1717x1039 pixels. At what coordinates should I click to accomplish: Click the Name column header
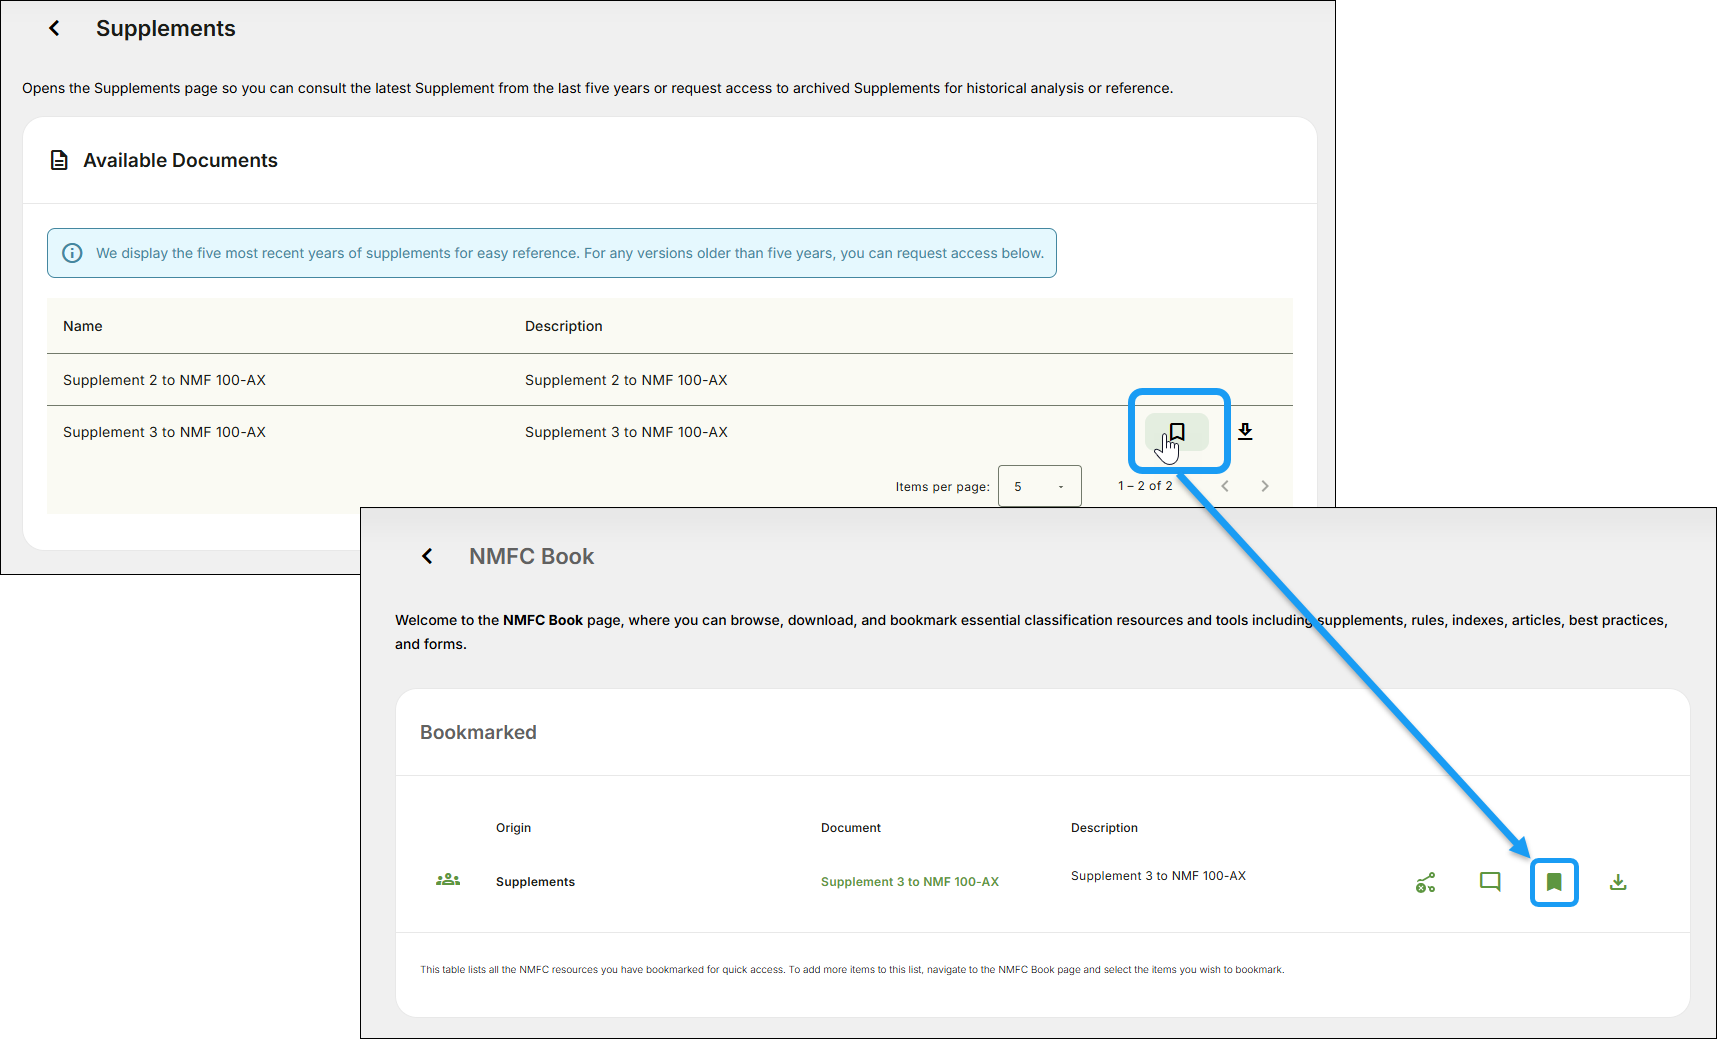point(83,326)
